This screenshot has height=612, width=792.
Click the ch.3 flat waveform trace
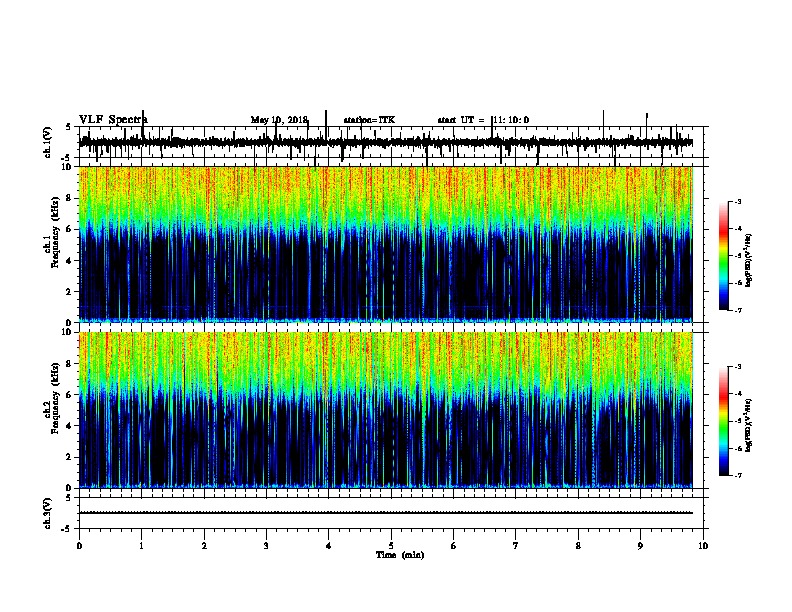386,513
